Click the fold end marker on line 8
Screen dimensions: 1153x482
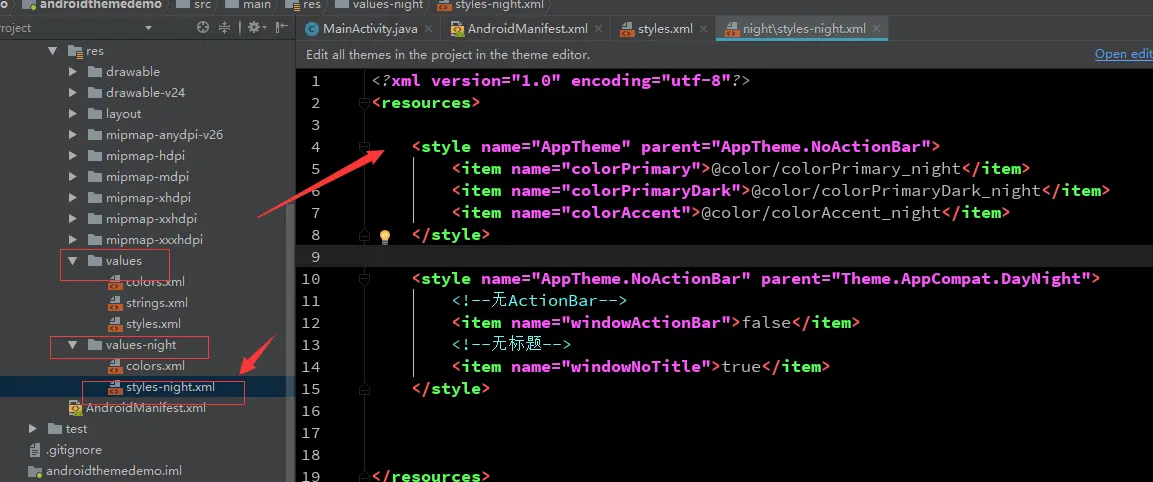point(364,235)
